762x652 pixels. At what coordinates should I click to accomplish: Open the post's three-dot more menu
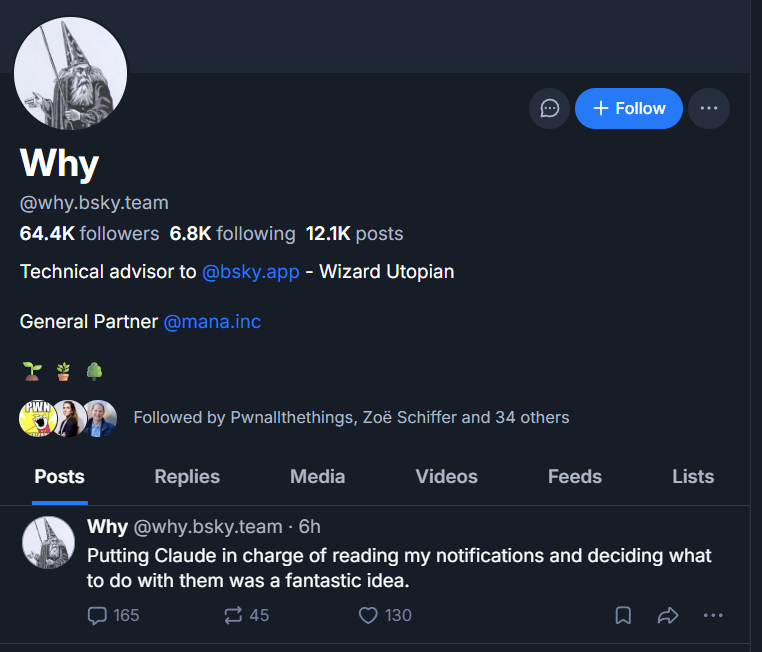click(x=713, y=616)
